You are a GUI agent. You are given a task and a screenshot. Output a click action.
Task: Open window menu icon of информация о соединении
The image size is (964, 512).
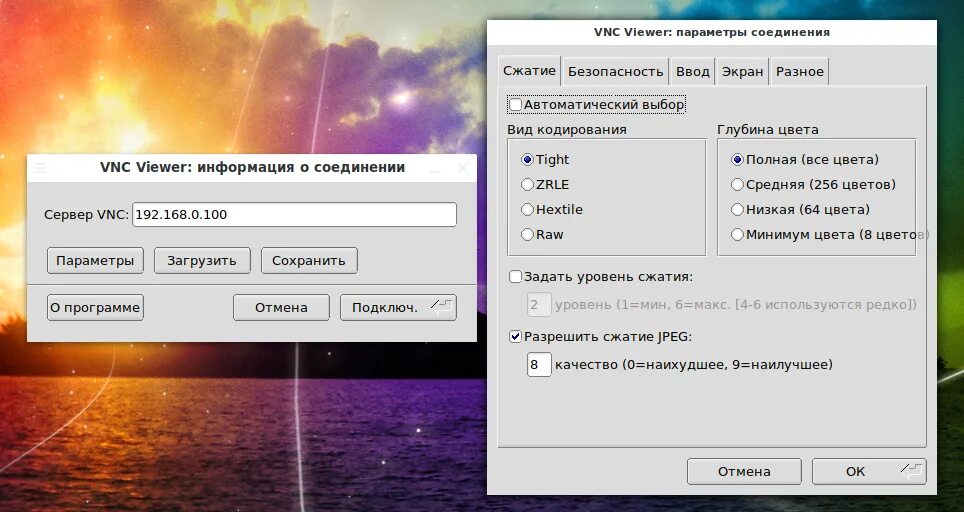tap(41, 167)
